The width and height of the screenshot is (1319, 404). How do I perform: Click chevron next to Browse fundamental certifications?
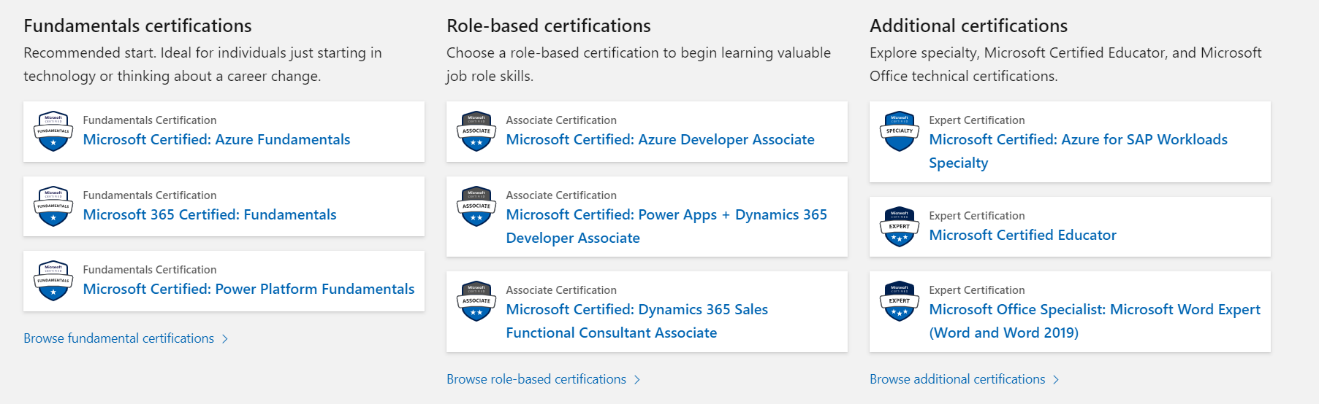click(225, 339)
